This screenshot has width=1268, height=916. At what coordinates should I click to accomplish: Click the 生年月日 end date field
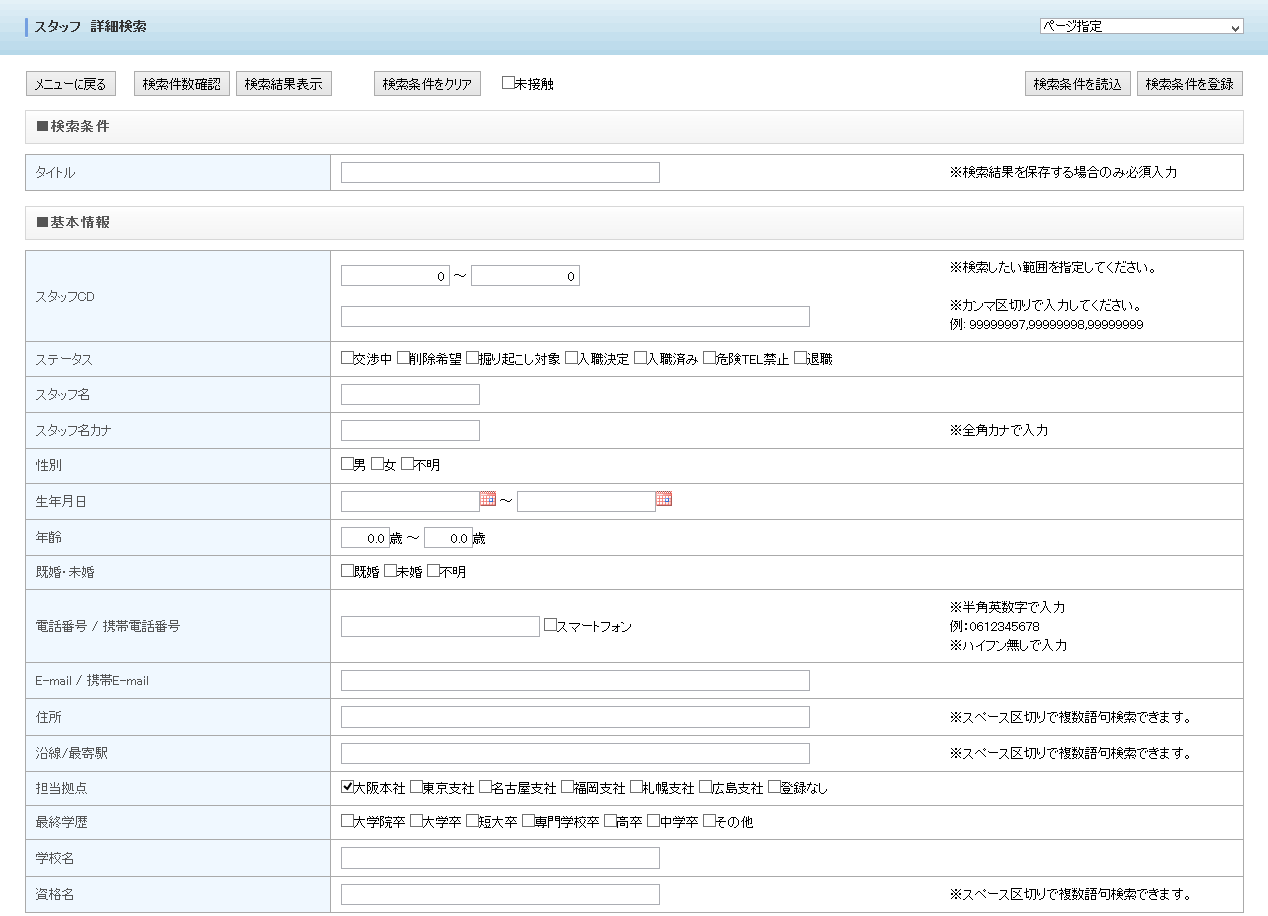(x=586, y=501)
